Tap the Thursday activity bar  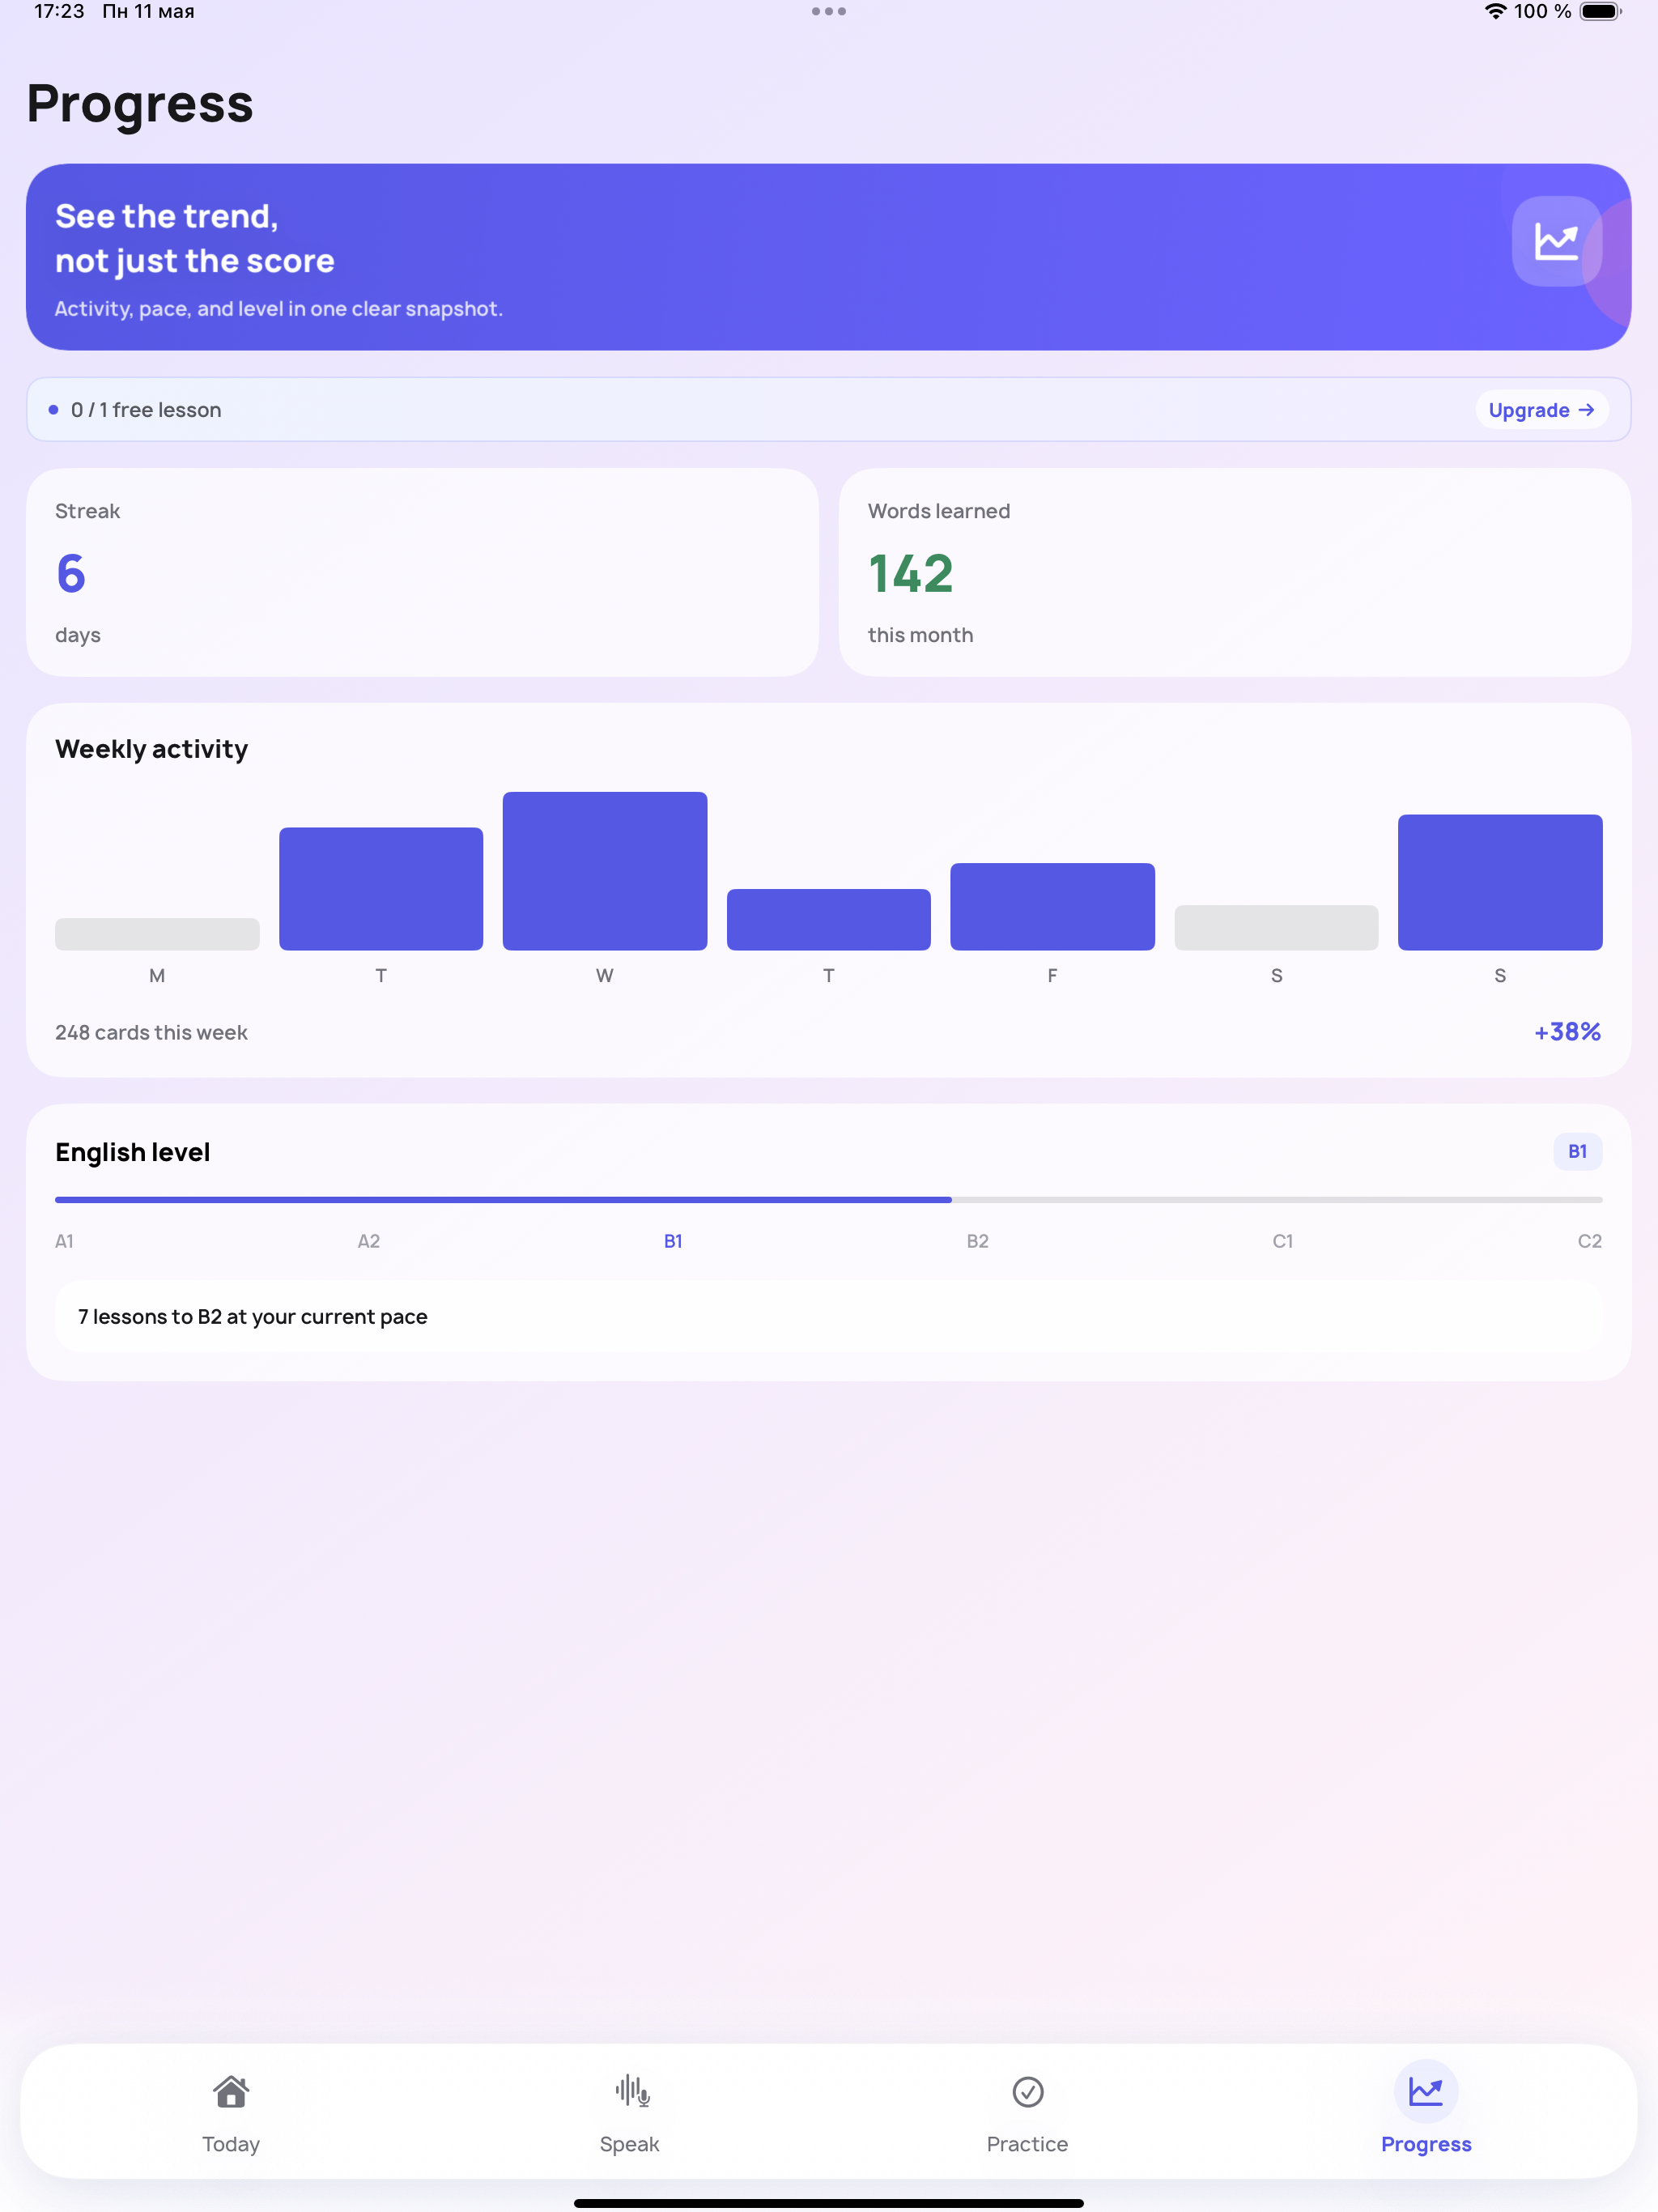[829, 919]
